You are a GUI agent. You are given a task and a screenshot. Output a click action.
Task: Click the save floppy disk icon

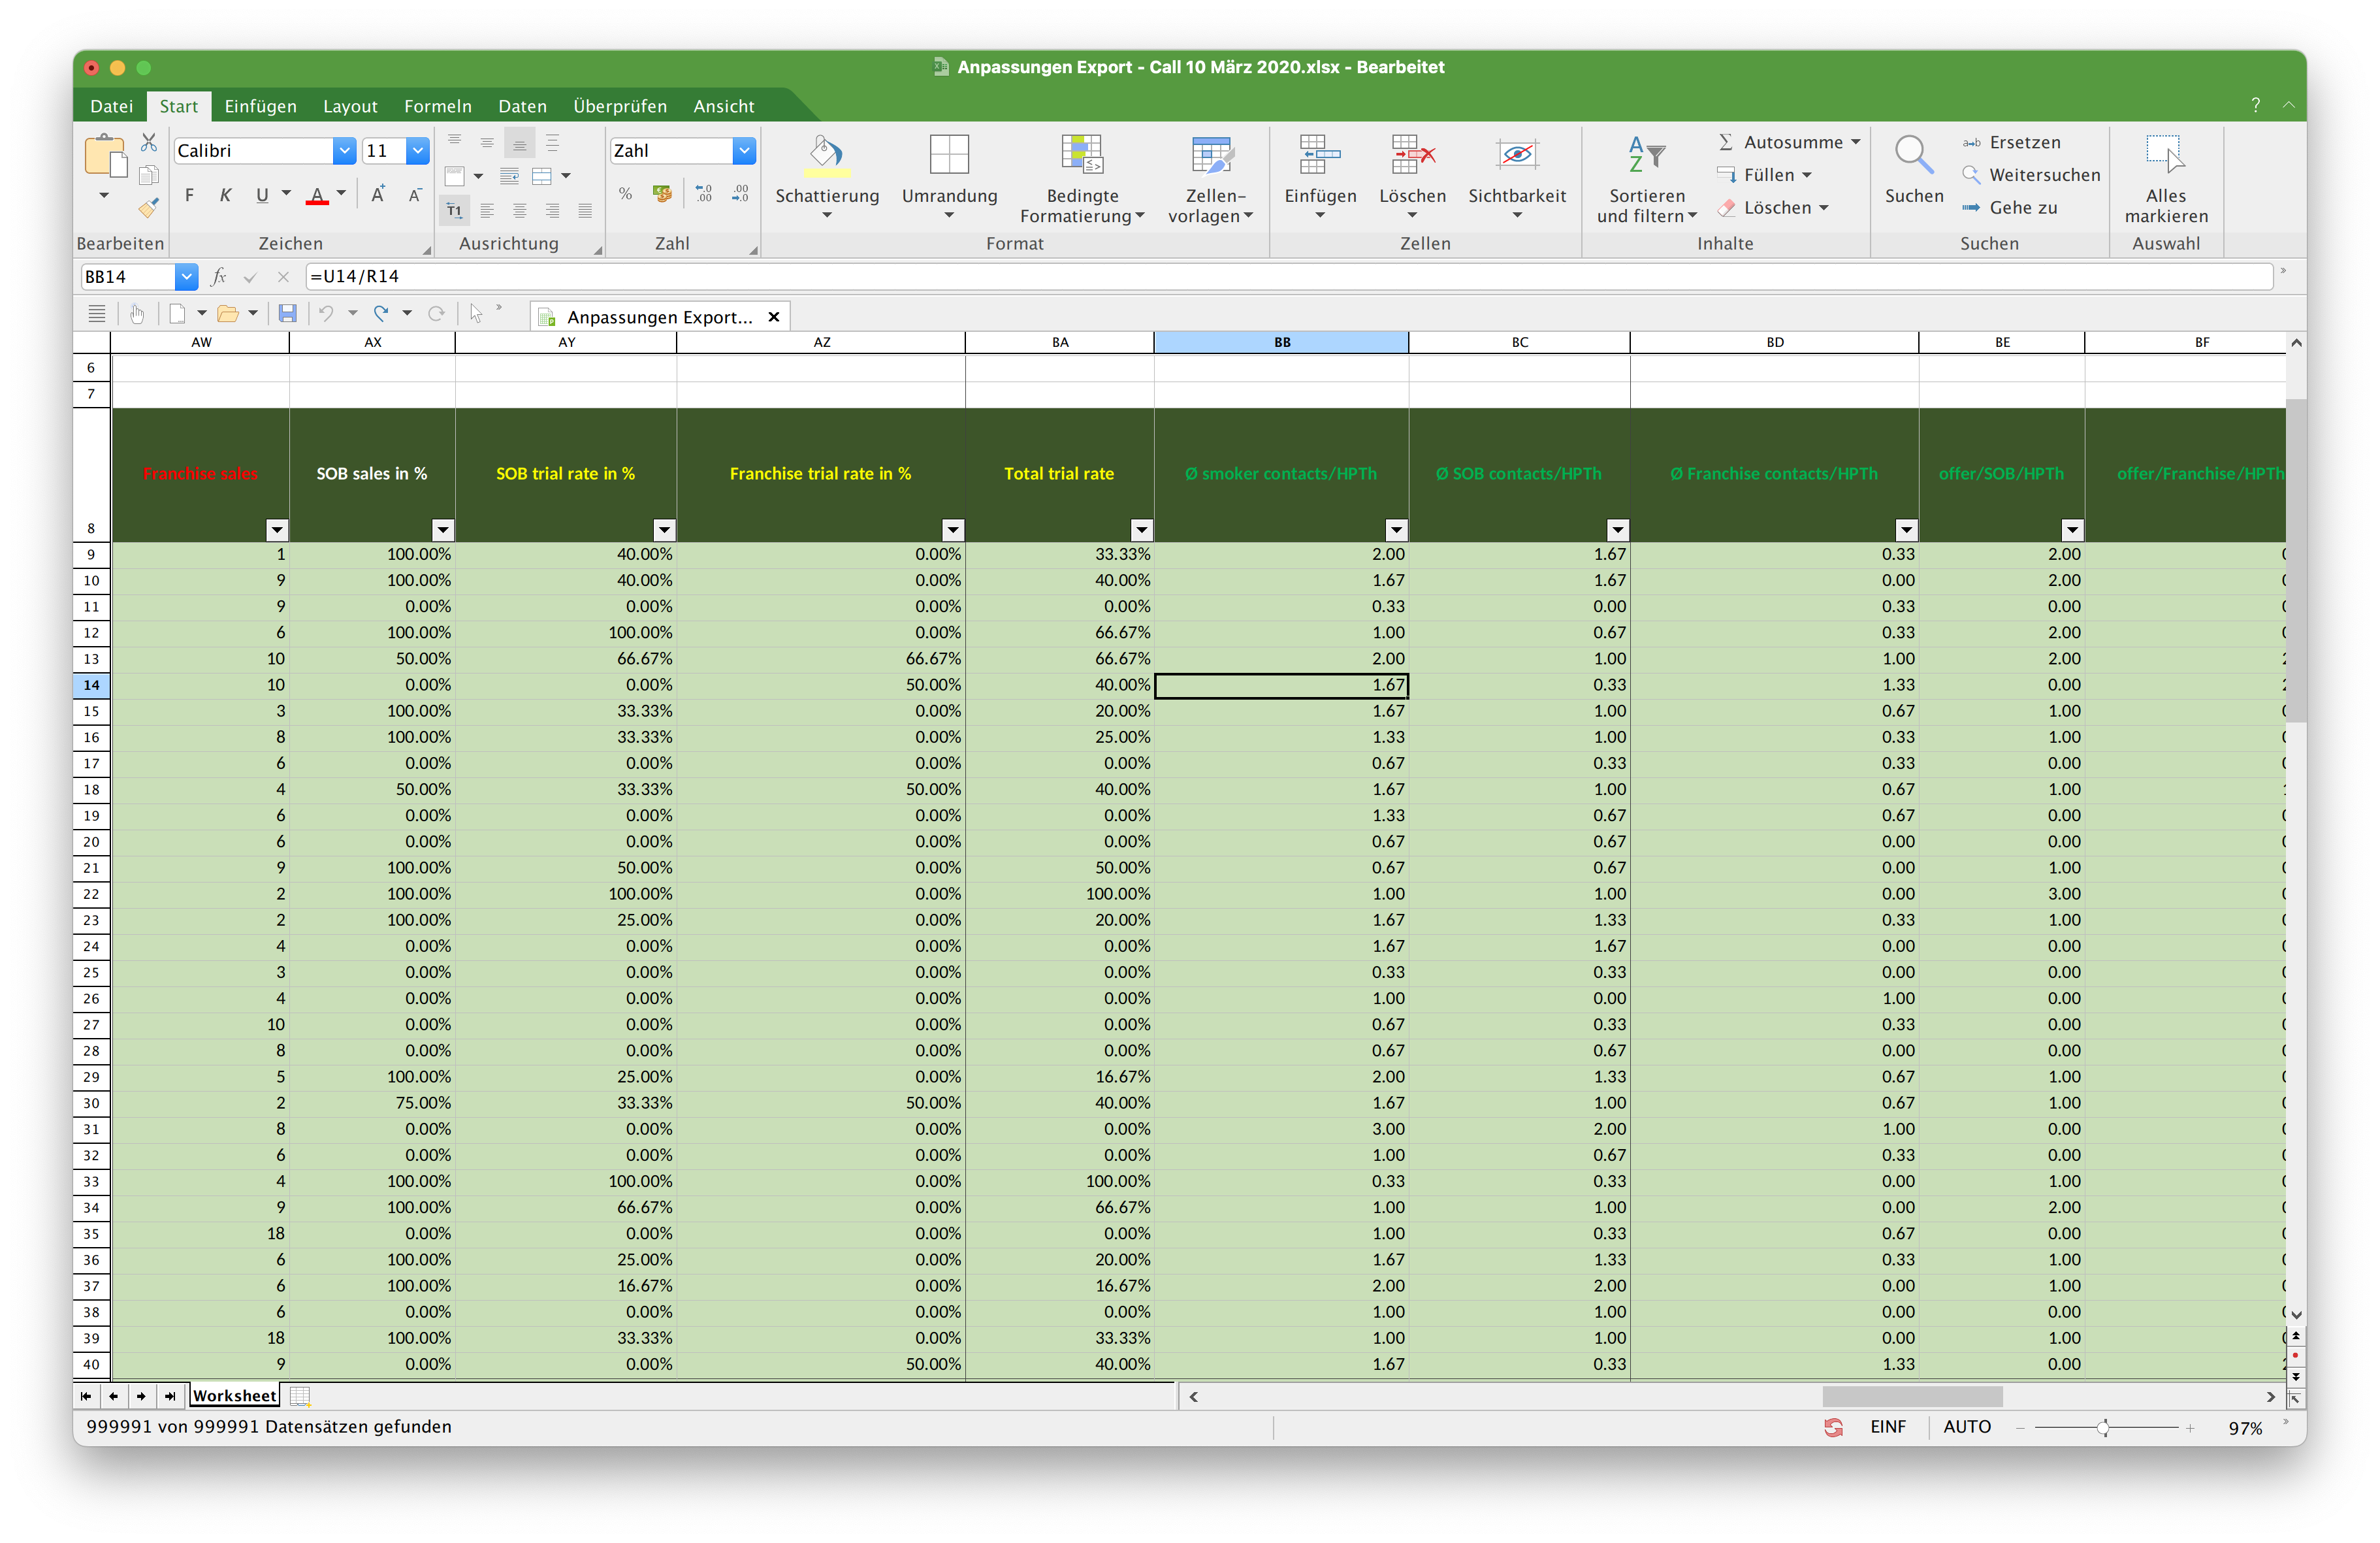coord(287,314)
